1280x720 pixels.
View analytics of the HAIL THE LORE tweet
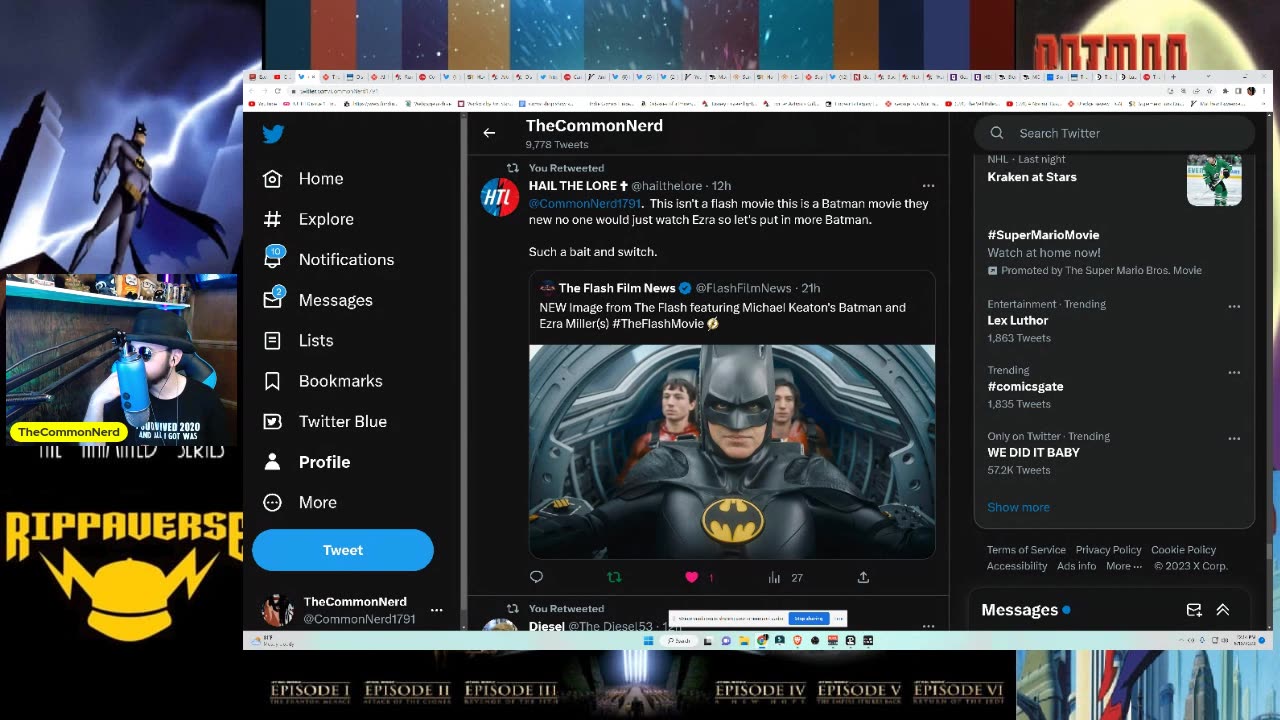click(x=774, y=577)
